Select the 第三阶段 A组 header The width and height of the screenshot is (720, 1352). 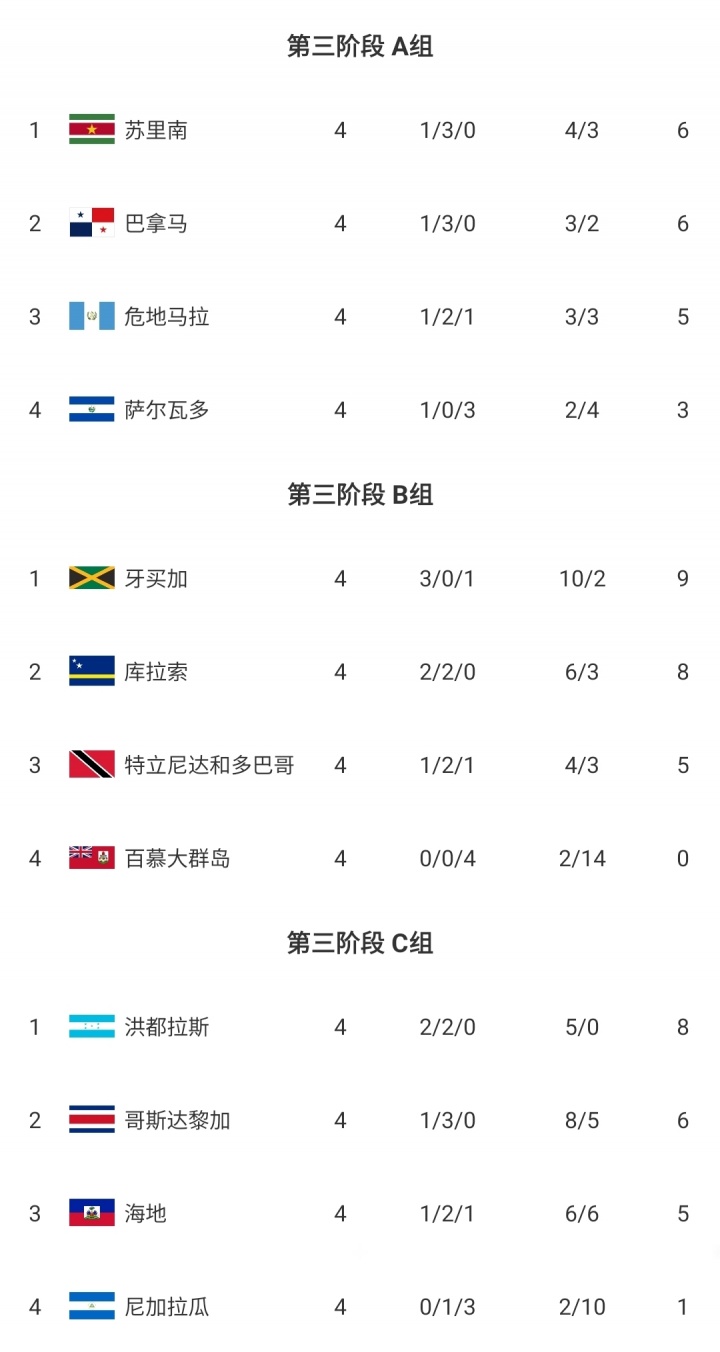[360, 47]
